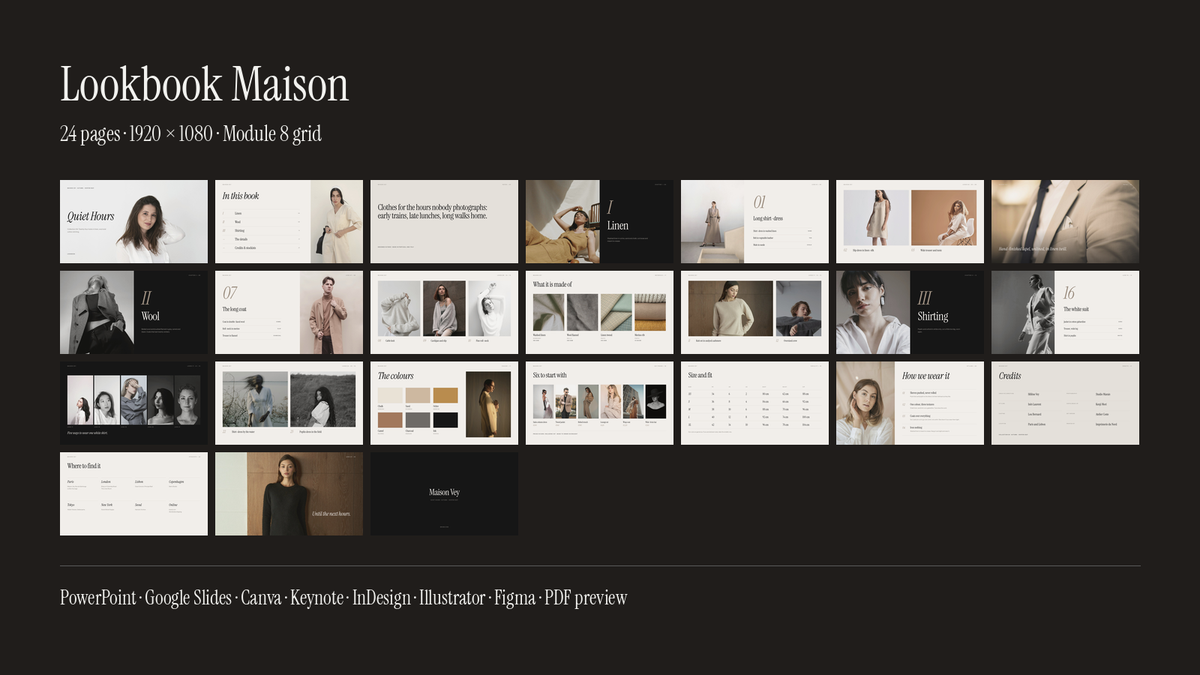Open "The colours" palette slide
The image size is (1200, 675).
coord(444,403)
